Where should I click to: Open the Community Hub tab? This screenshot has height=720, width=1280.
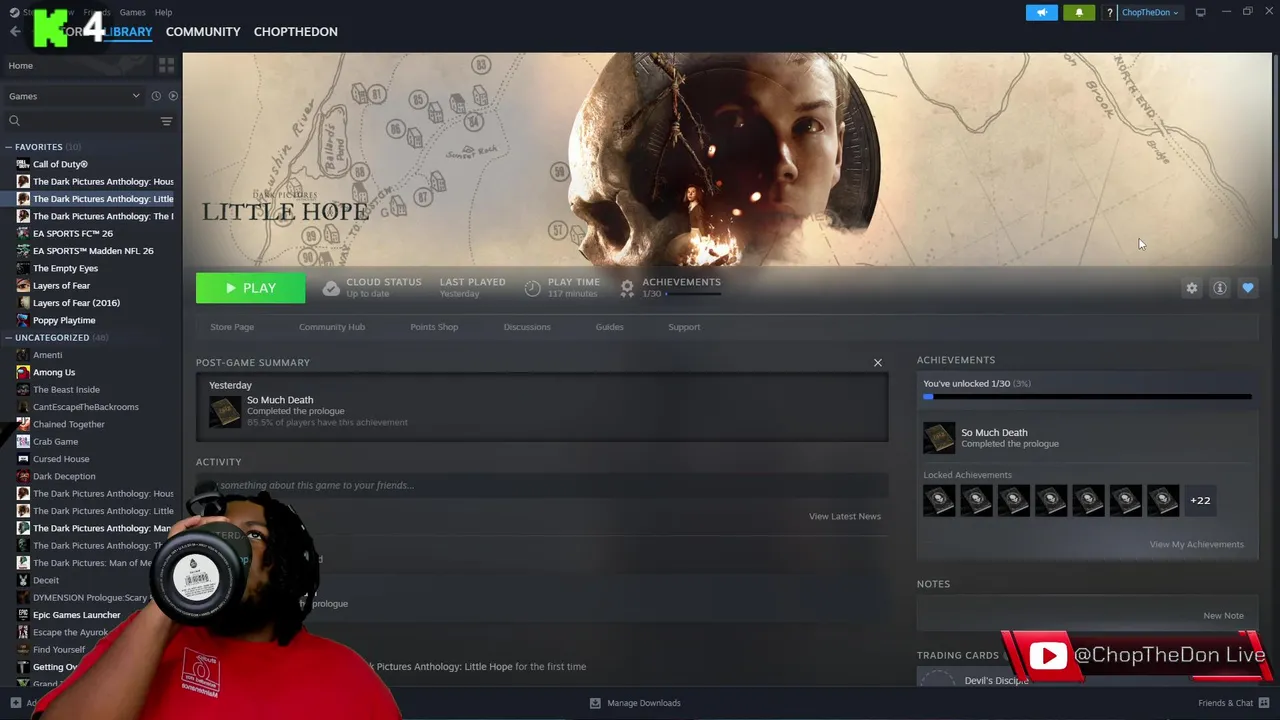(332, 327)
